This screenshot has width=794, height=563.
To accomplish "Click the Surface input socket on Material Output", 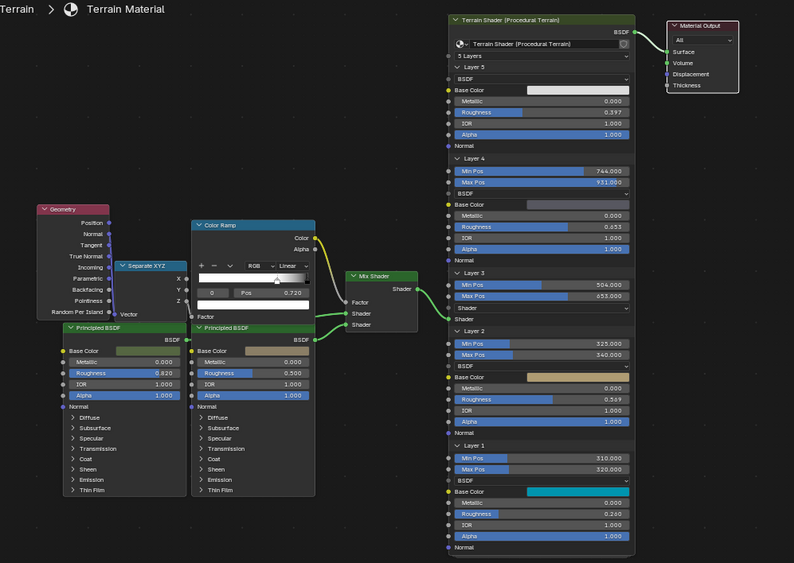I will (667, 52).
